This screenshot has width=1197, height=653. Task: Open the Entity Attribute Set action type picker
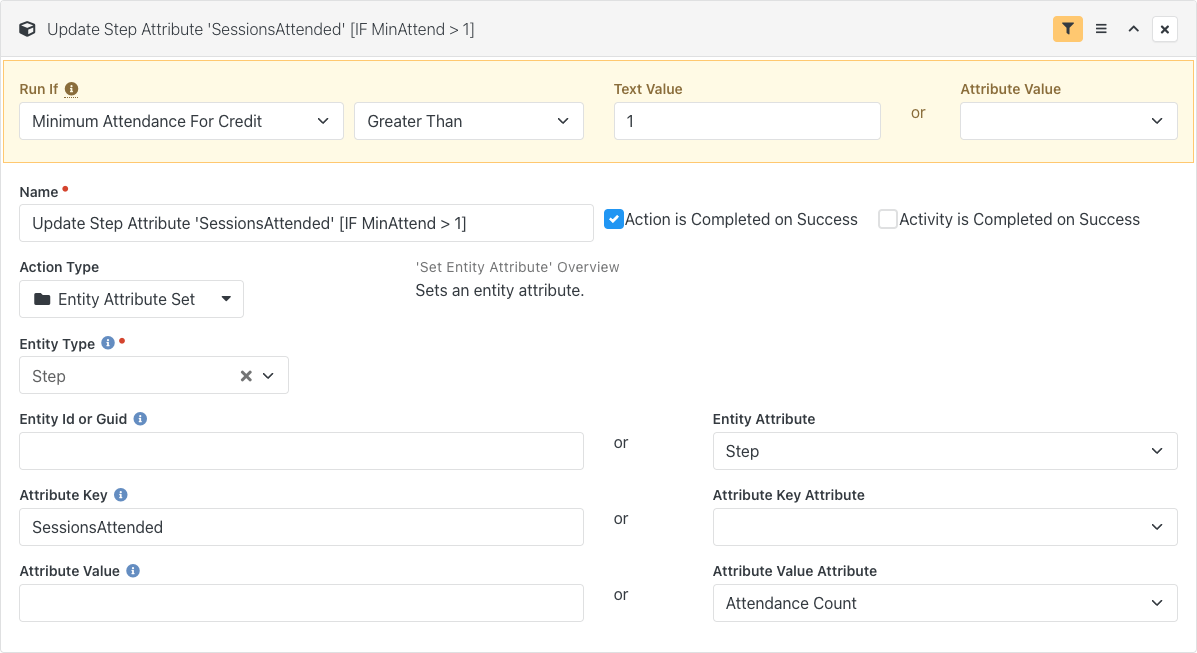click(131, 299)
